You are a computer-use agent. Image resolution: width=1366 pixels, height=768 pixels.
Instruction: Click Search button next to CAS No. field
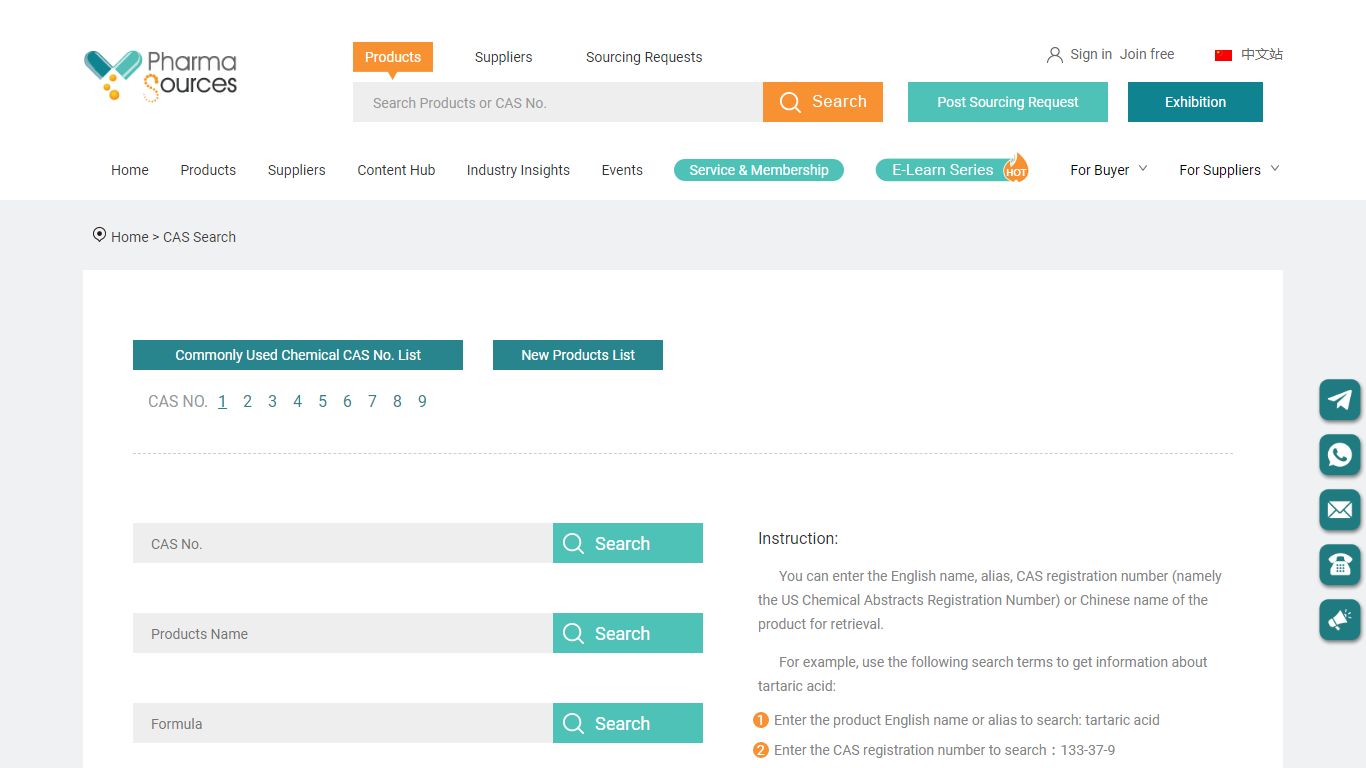click(628, 543)
